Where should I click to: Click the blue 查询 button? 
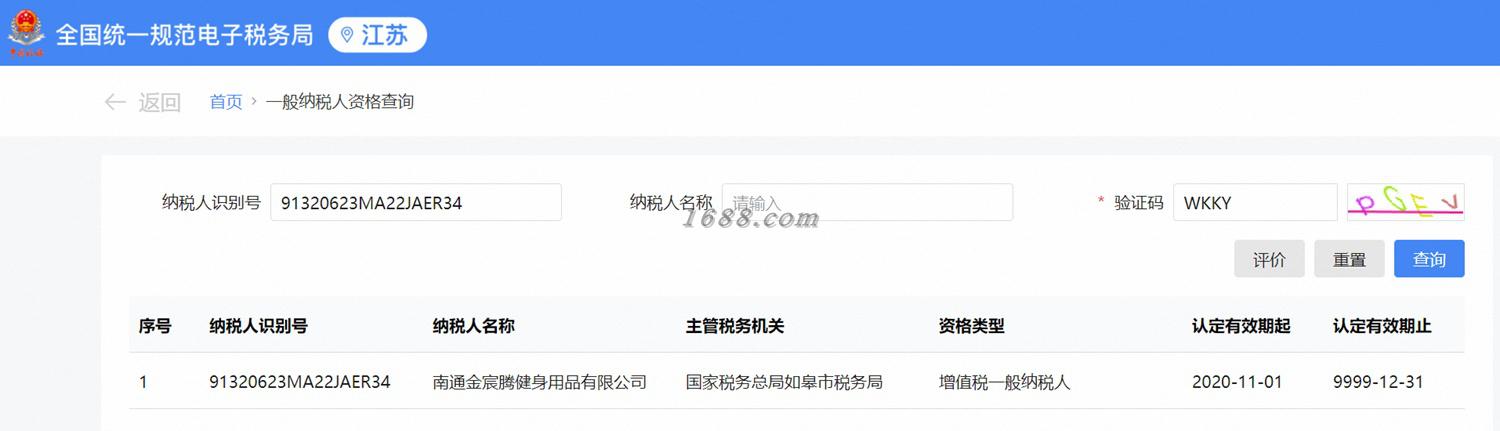tap(1430, 259)
